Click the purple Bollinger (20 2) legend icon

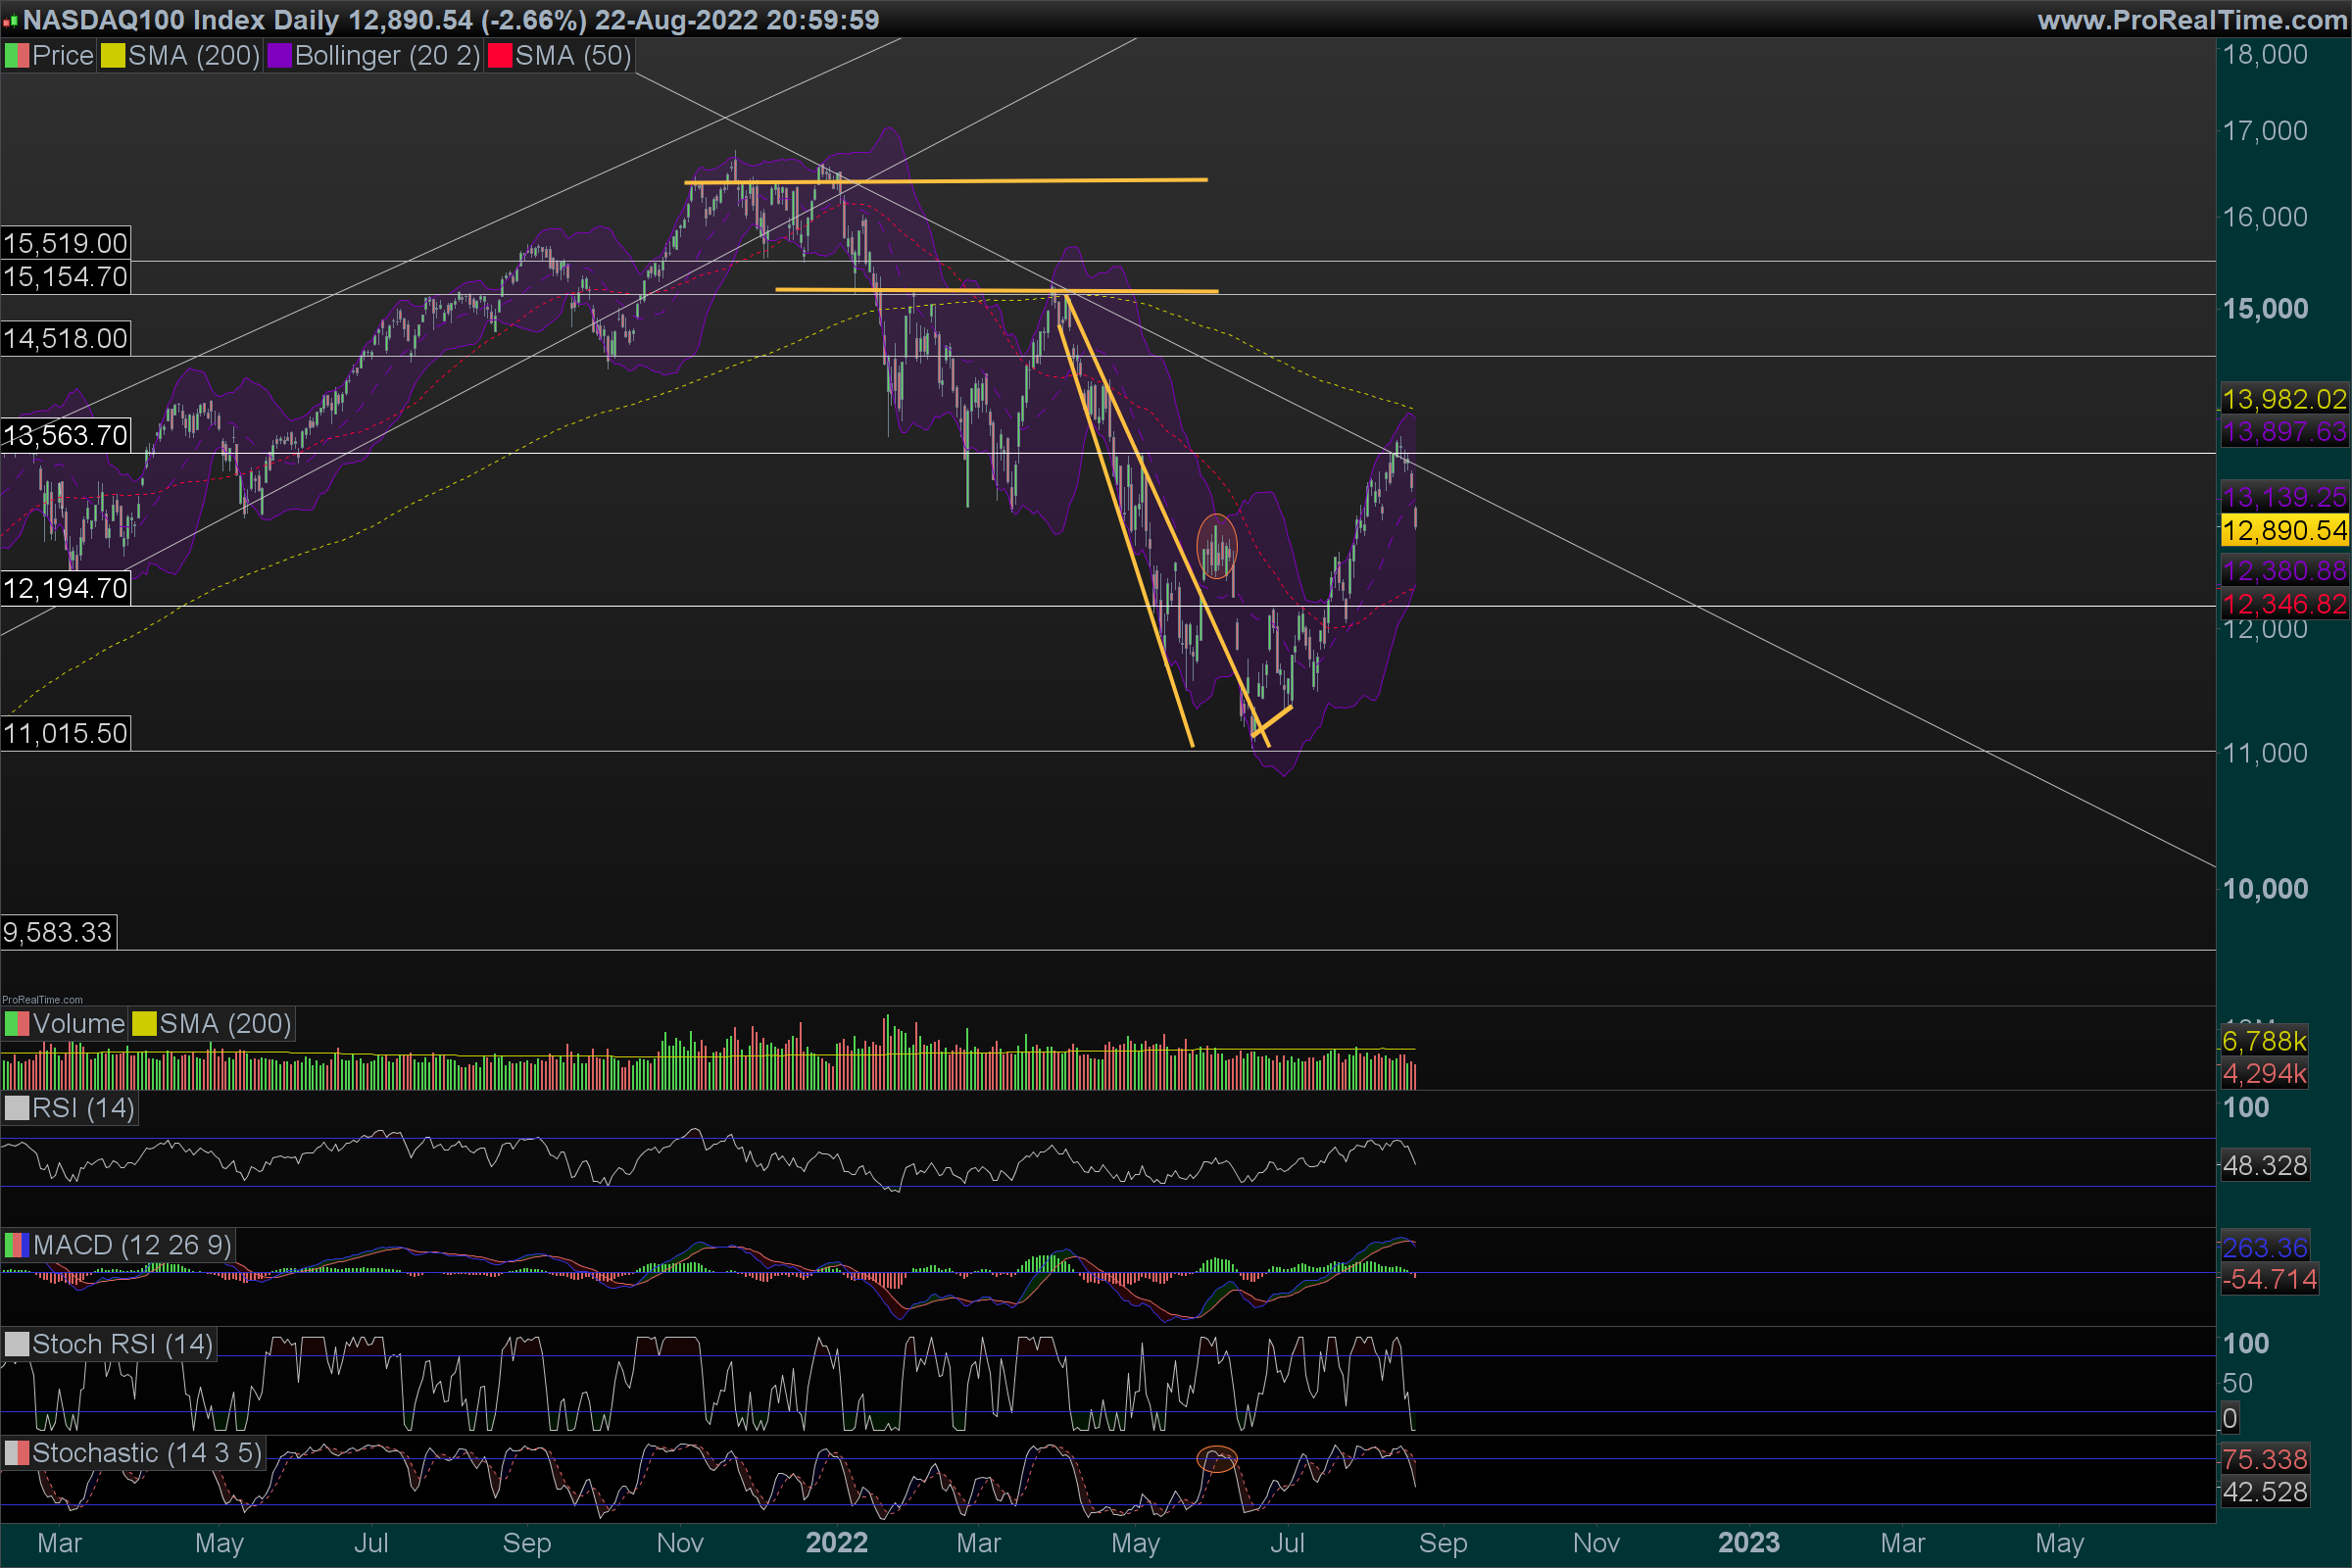[x=279, y=56]
